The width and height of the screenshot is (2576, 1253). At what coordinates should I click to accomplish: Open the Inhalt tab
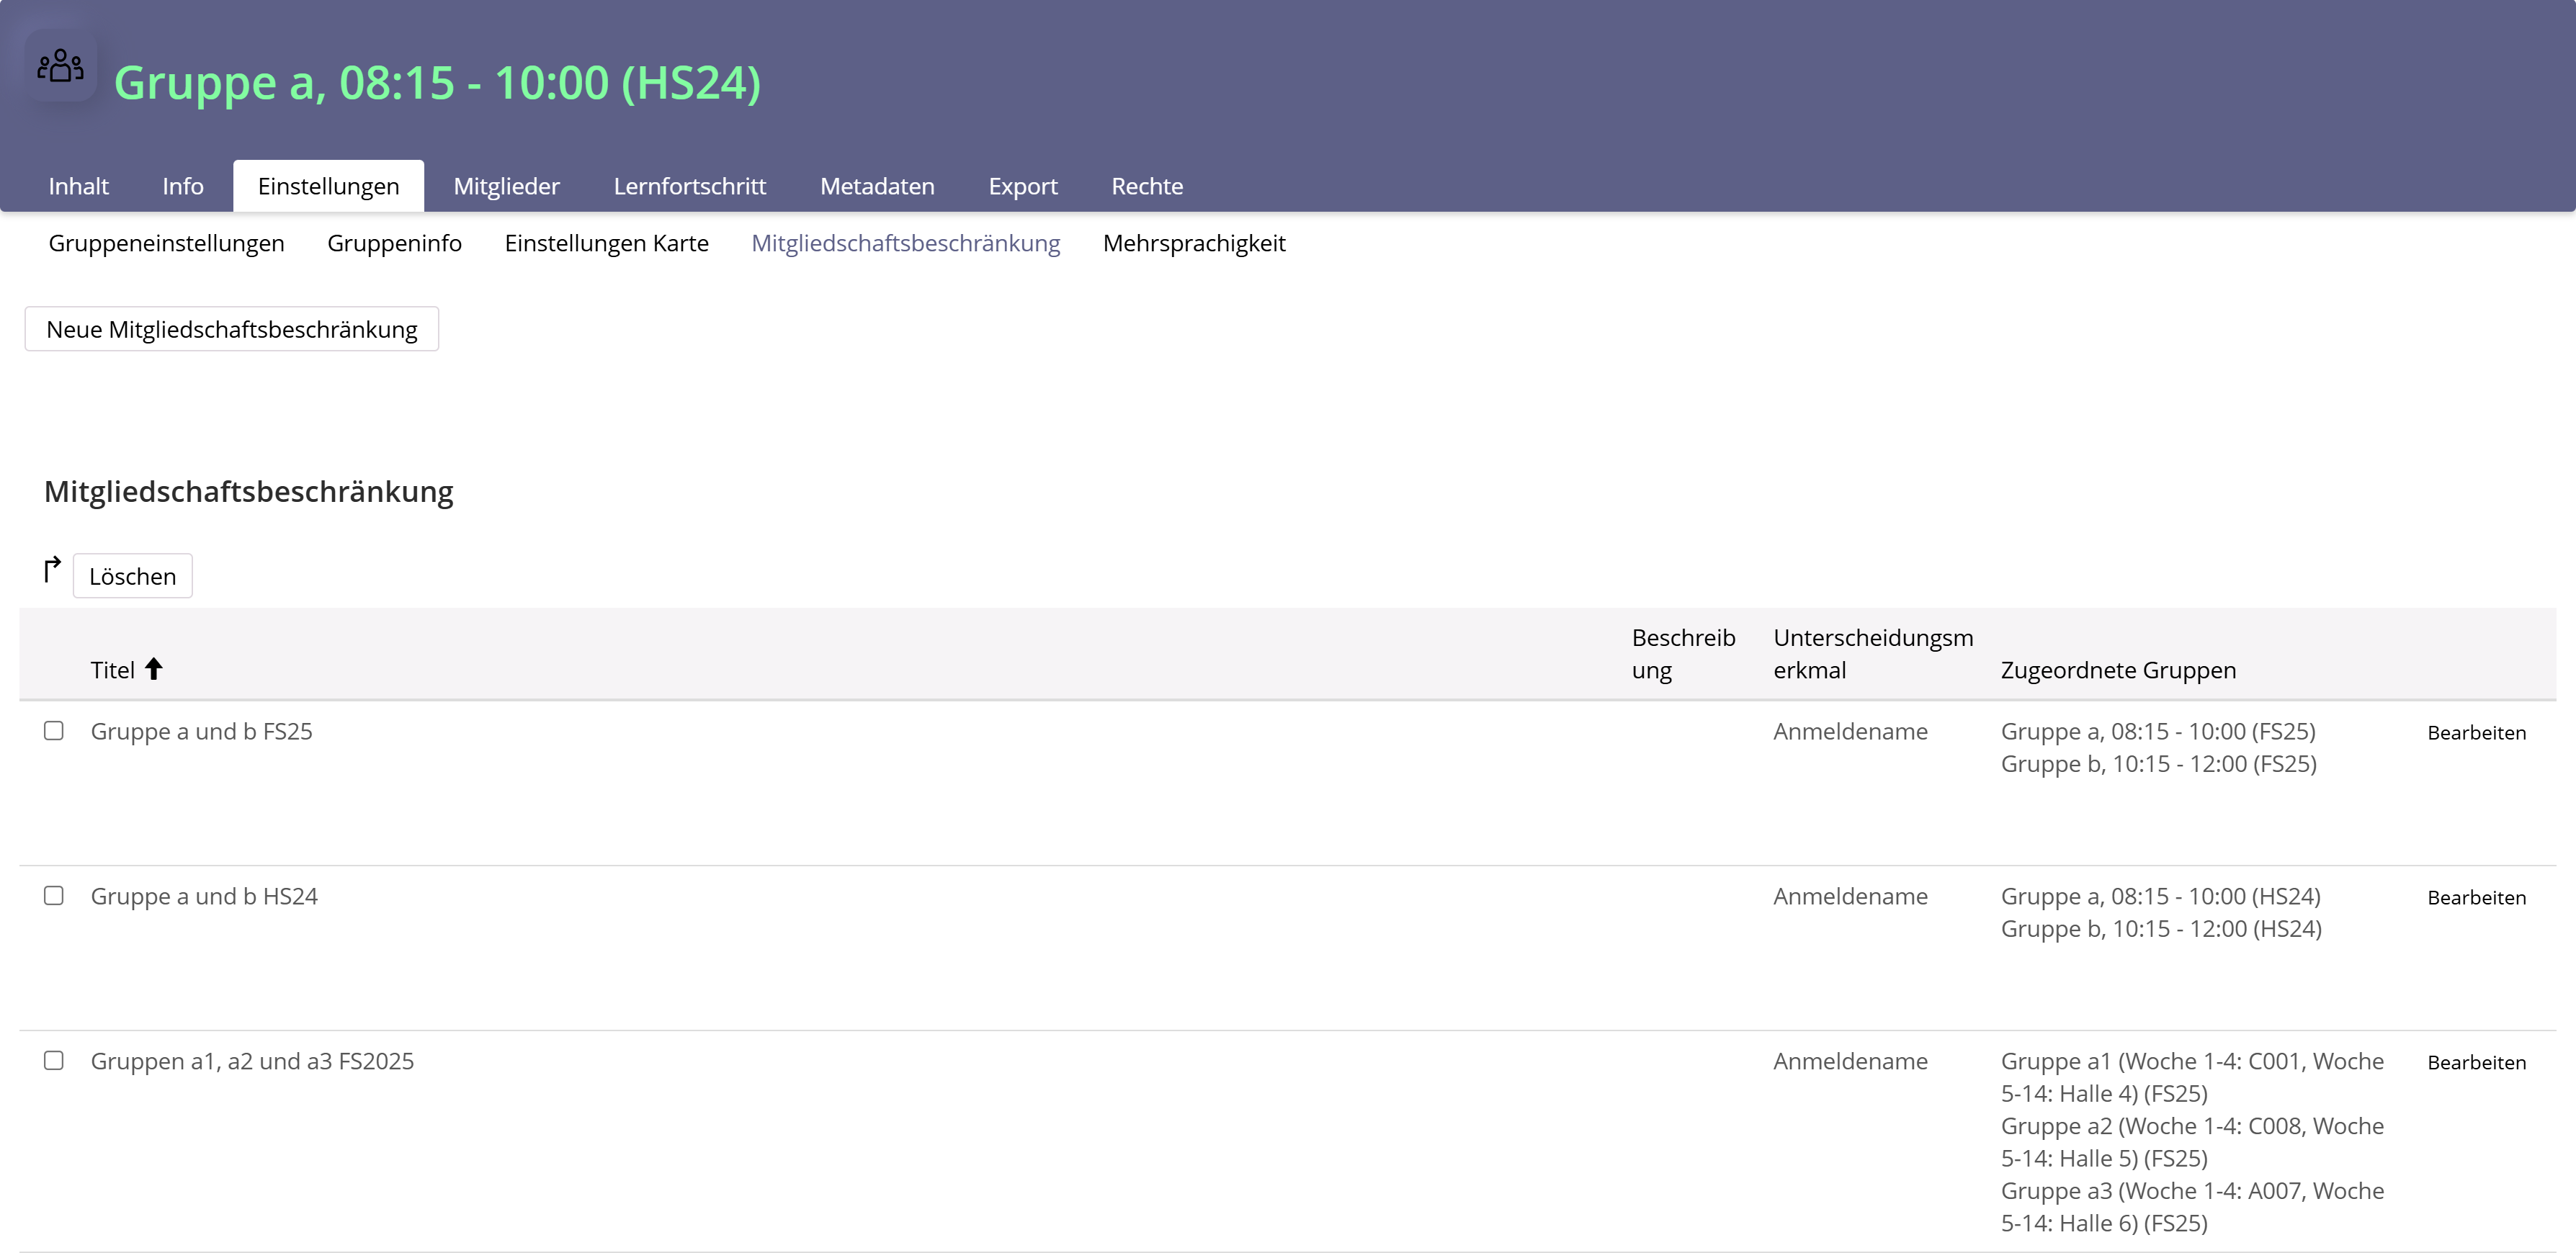78,186
